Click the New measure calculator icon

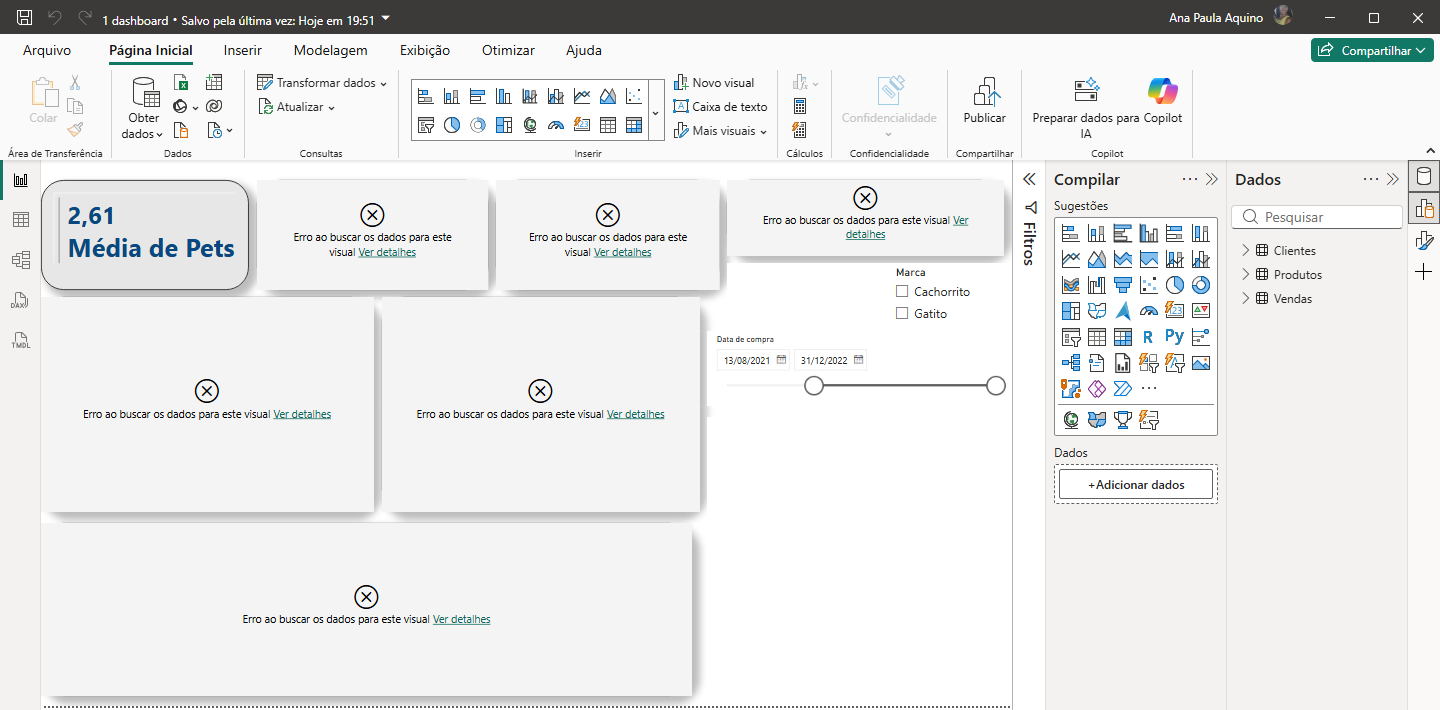coord(800,106)
